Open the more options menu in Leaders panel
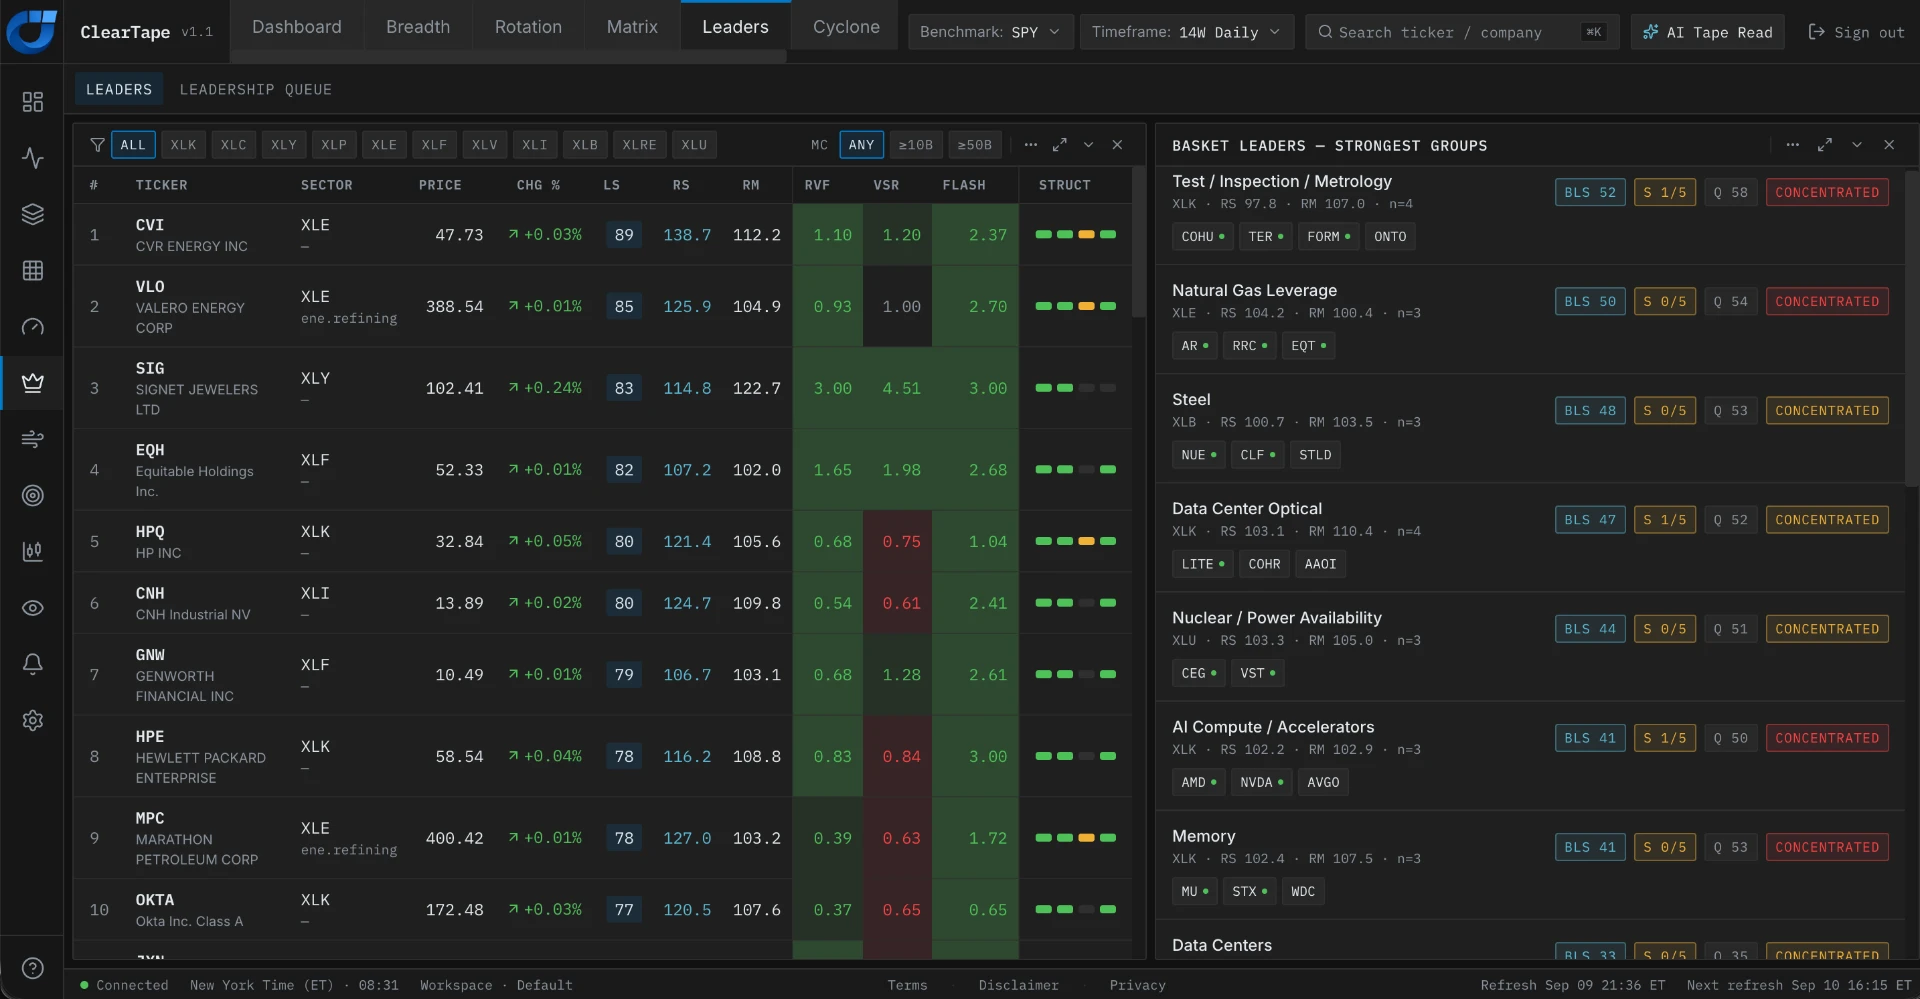Viewport: 1920px width, 999px height. [x=1031, y=145]
